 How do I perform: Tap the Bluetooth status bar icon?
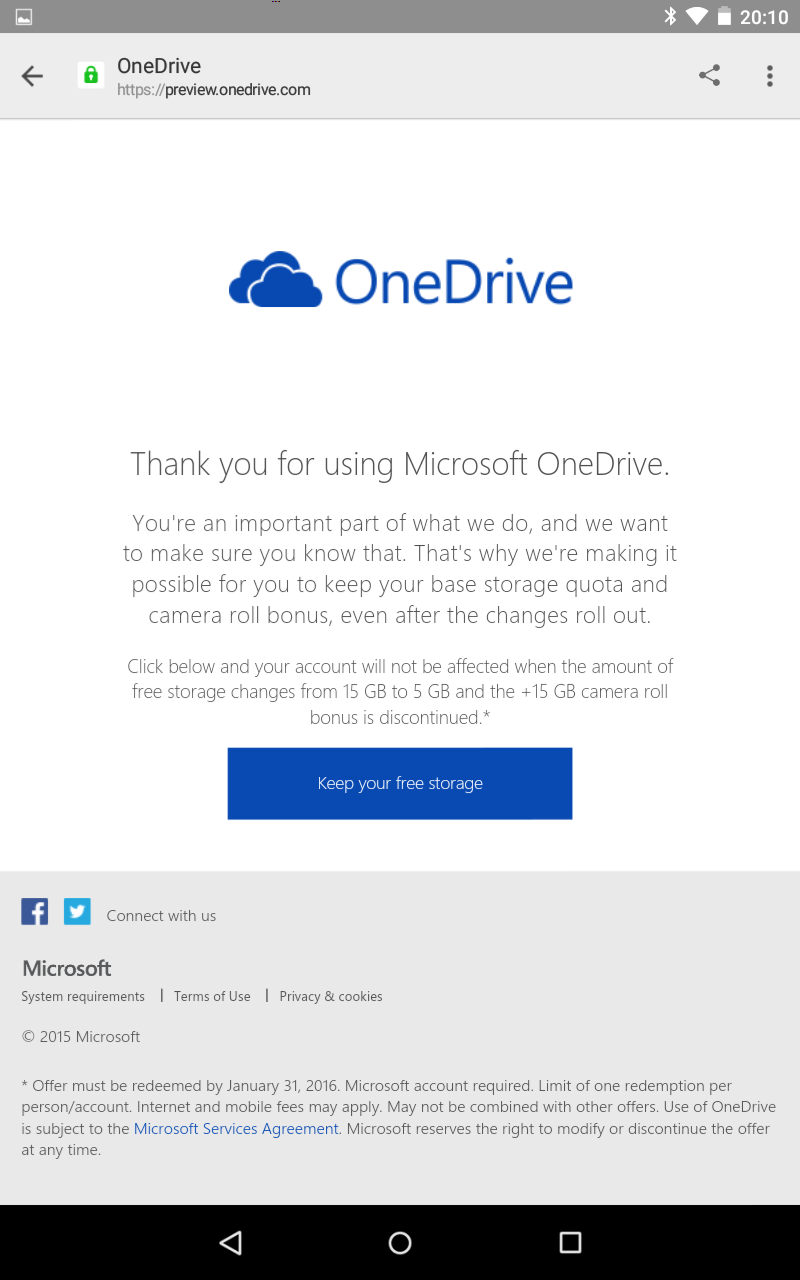coord(670,16)
